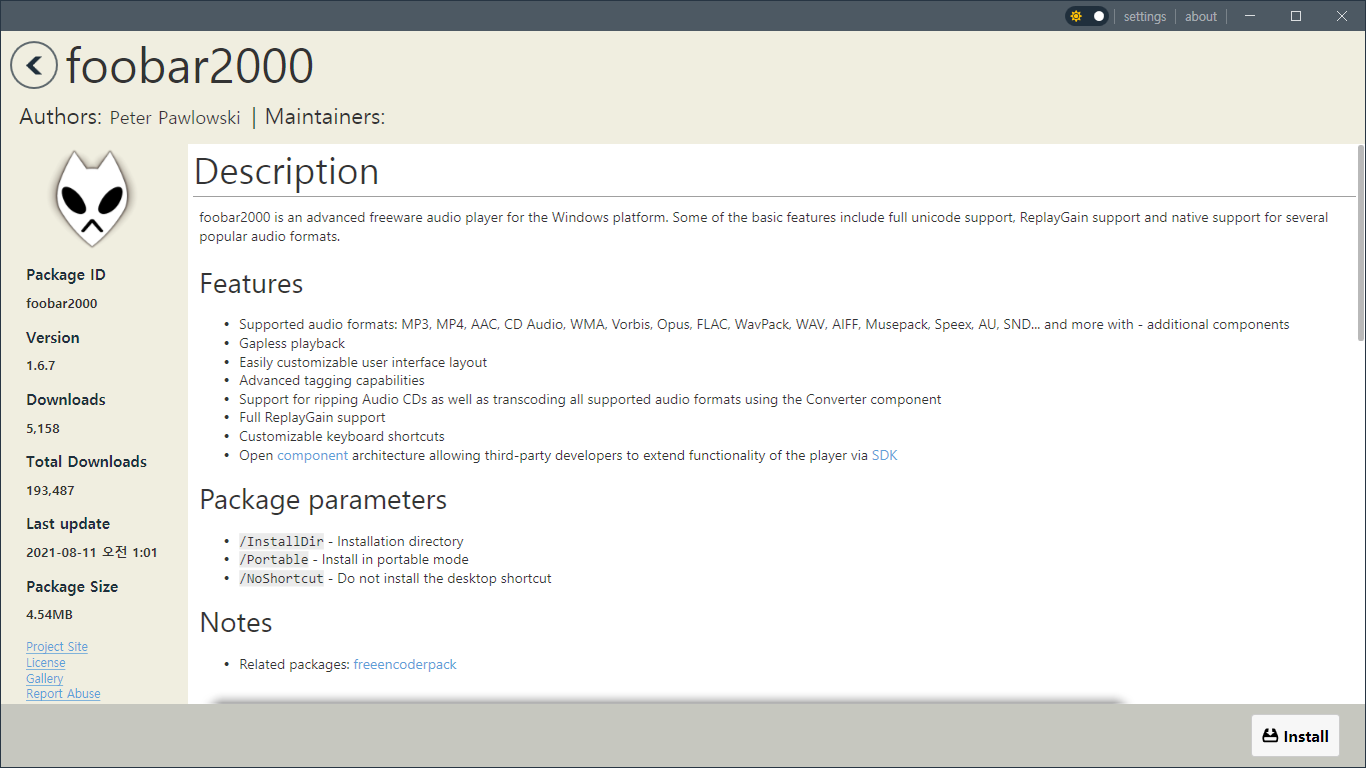Screen dimensions: 1366x768
Task: Open the License link
Action: (x=46, y=663)
